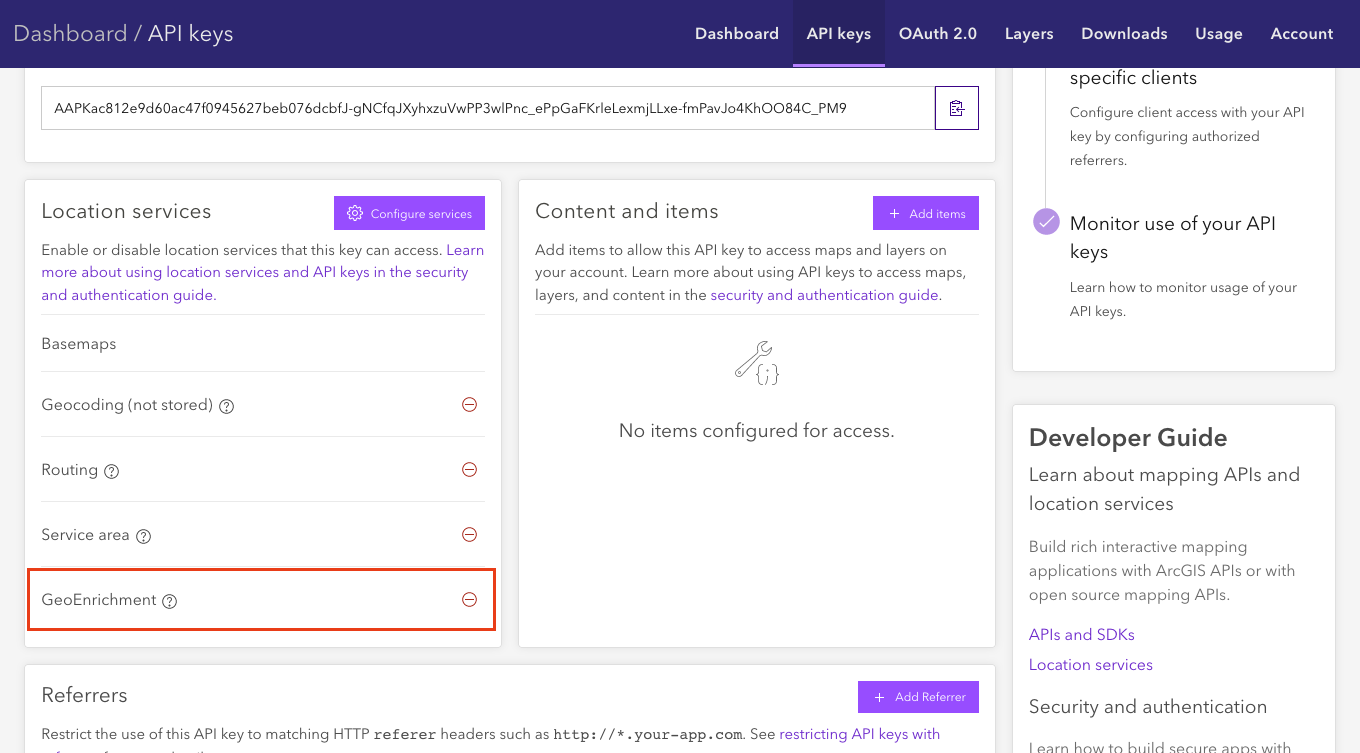1360x753 pixels.
Task: Remove Routing service with minus icon
Action: click(x=469, y=470)
